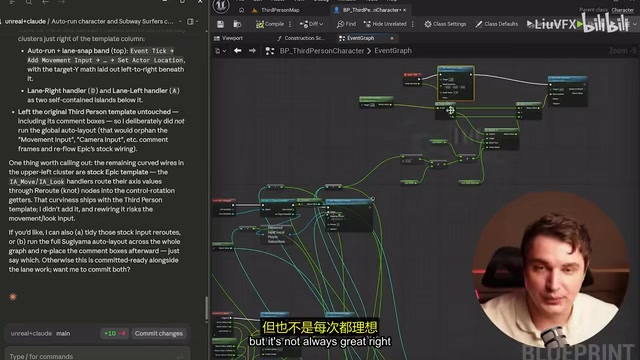Click the unreal+claude project name in the header
This screenshot has width=640, height=360.
pos(25,21)
